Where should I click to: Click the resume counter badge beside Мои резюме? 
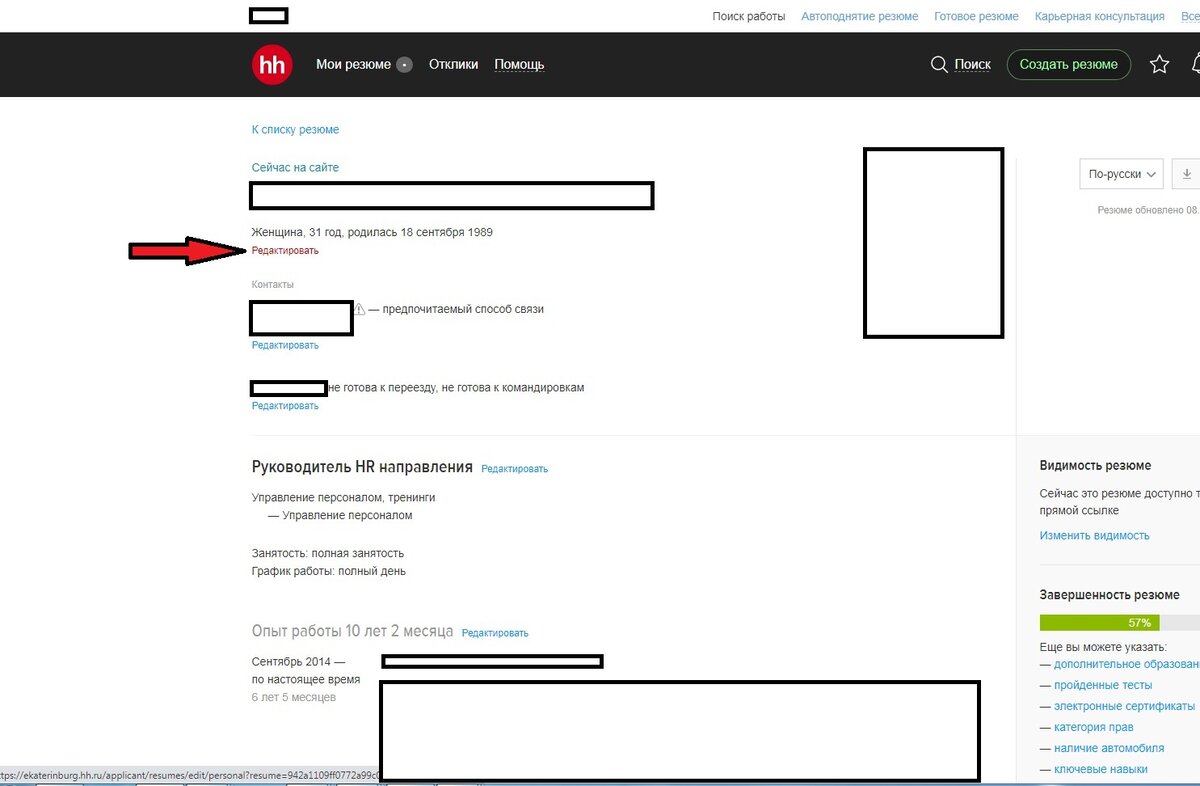404,65
